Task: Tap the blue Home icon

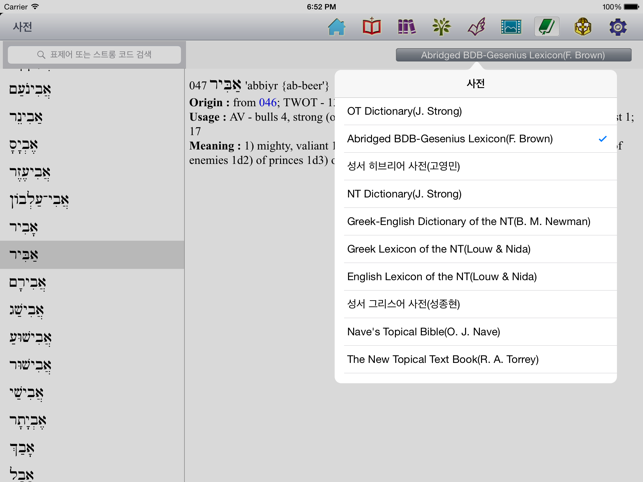Action: coord(337,27)
